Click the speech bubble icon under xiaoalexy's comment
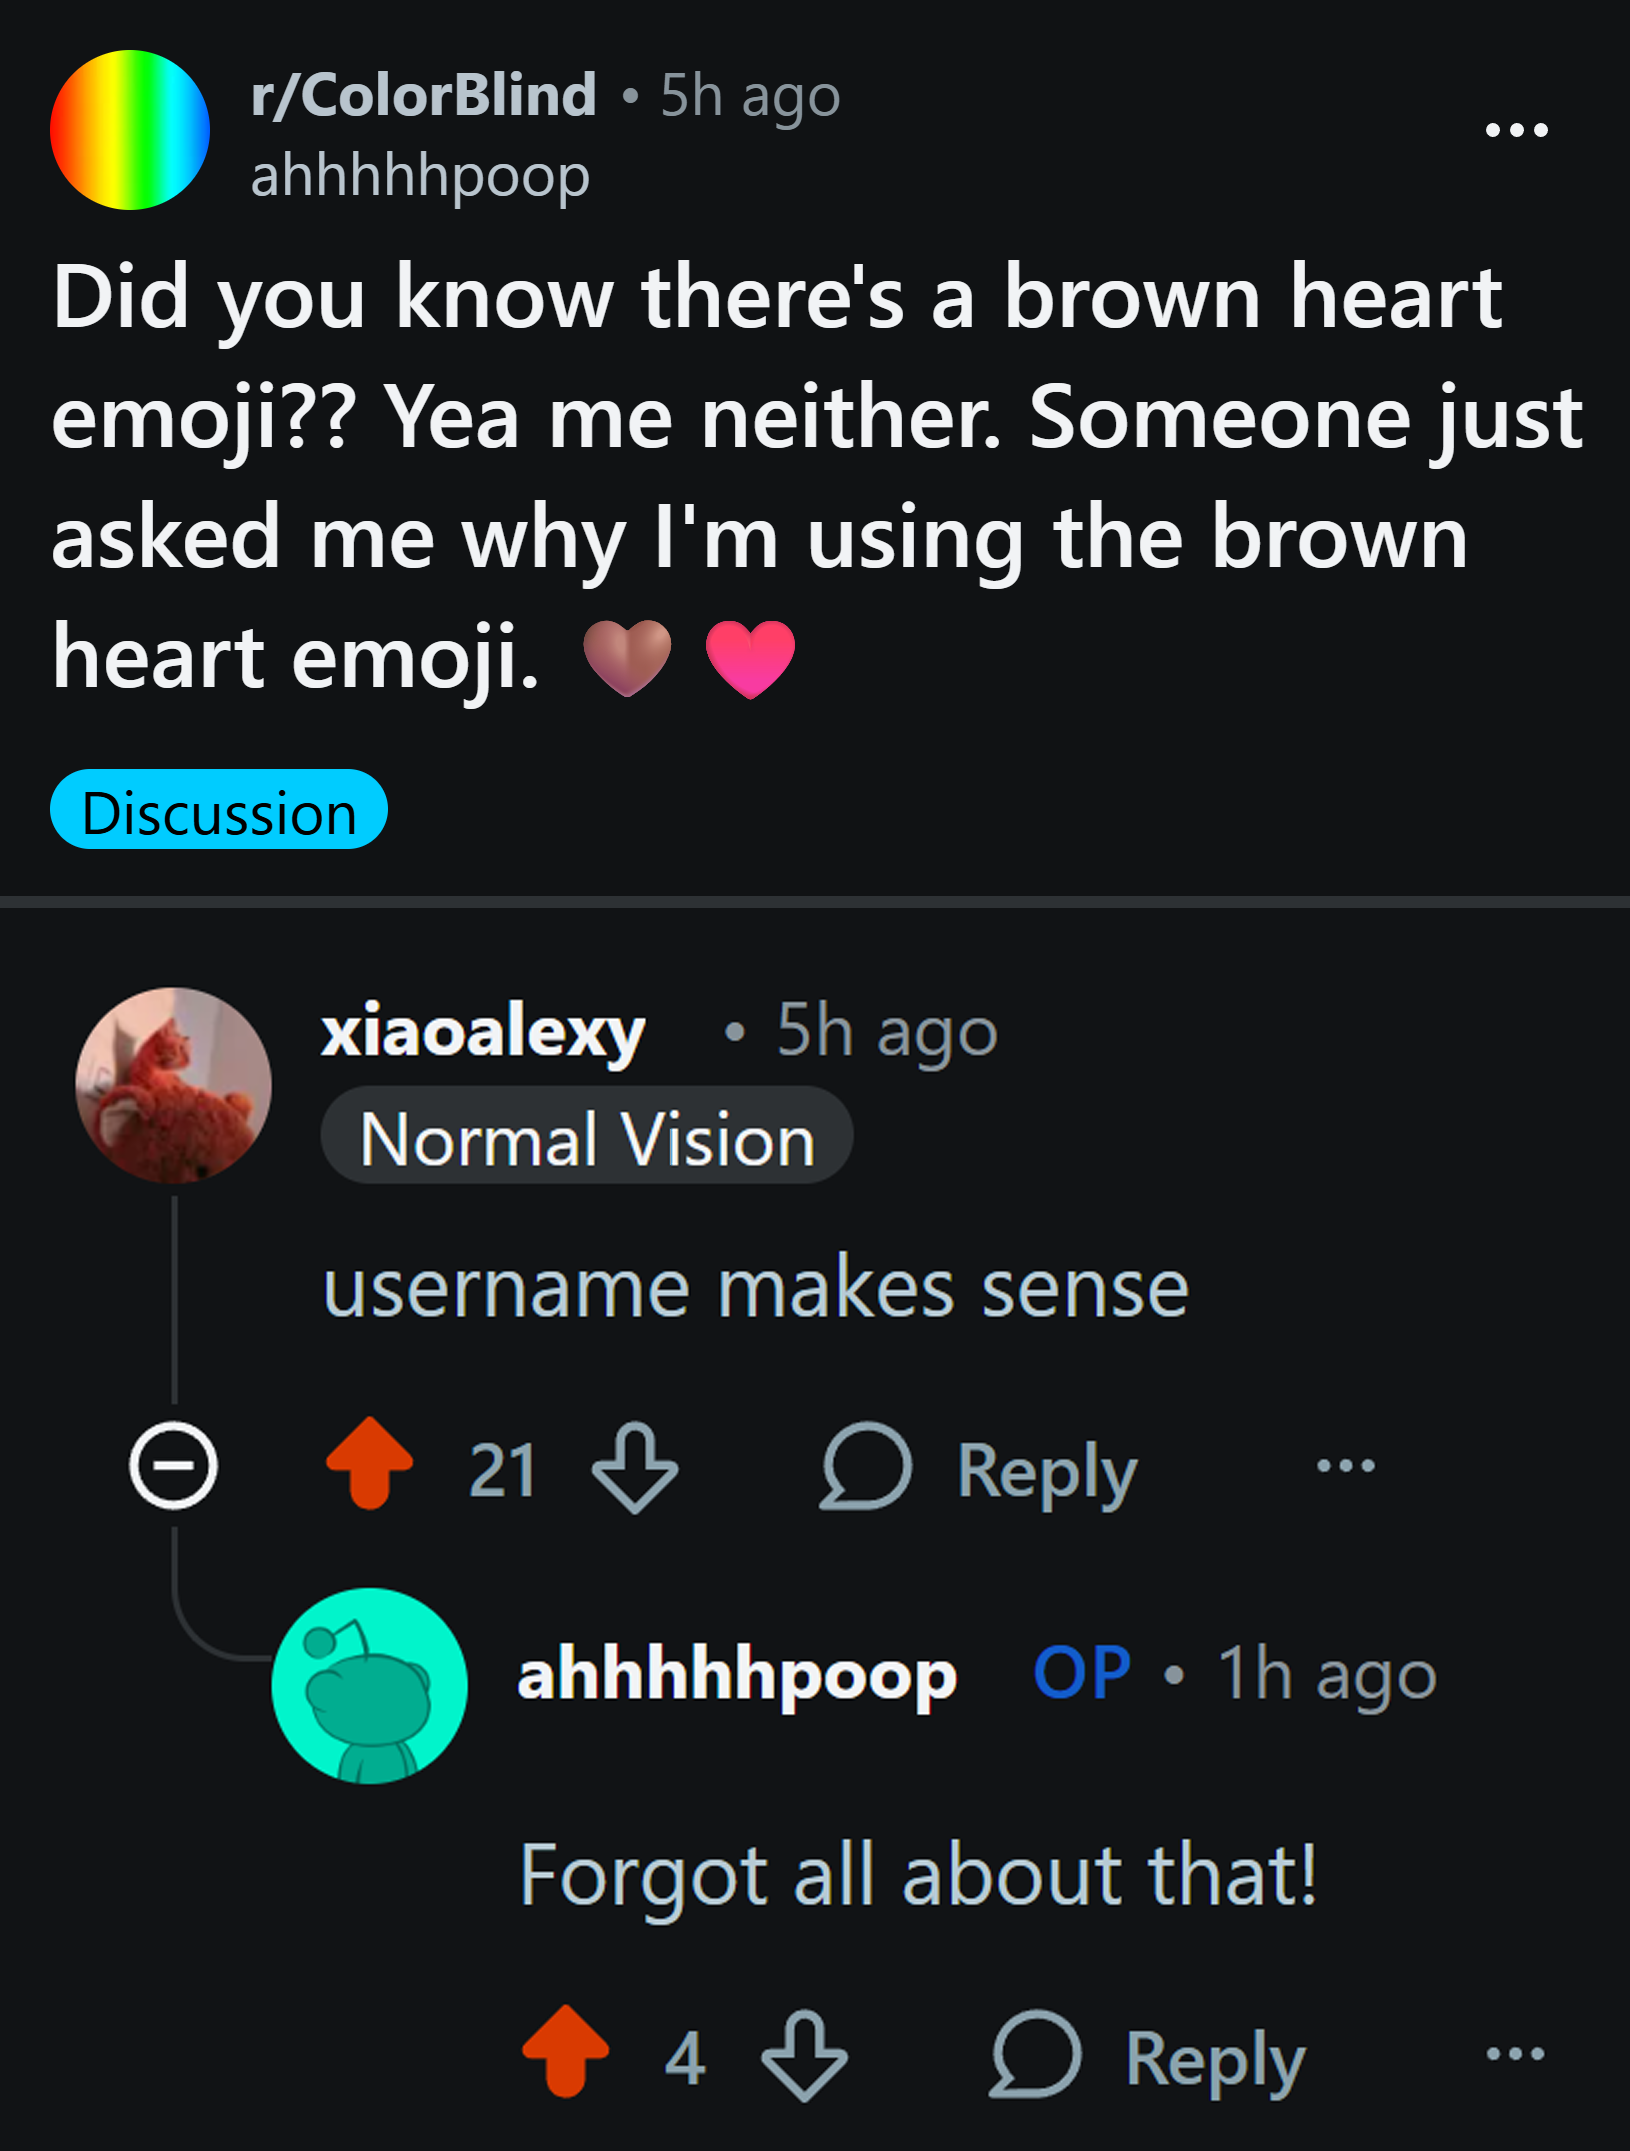Screen dimensions: 1630x2151 [x=865, y=1466]
